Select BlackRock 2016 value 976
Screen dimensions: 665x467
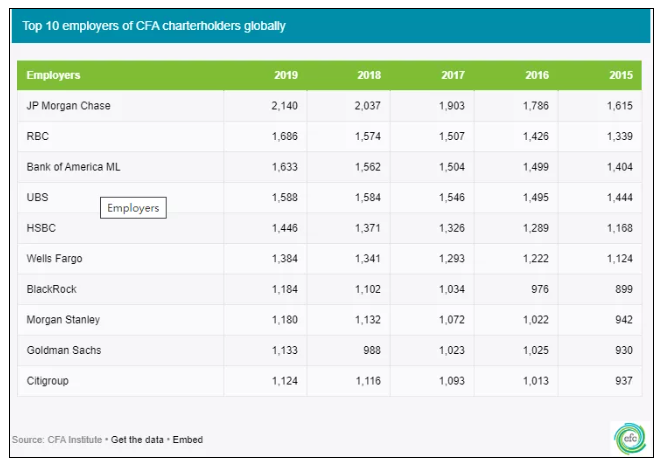(540, 289)
